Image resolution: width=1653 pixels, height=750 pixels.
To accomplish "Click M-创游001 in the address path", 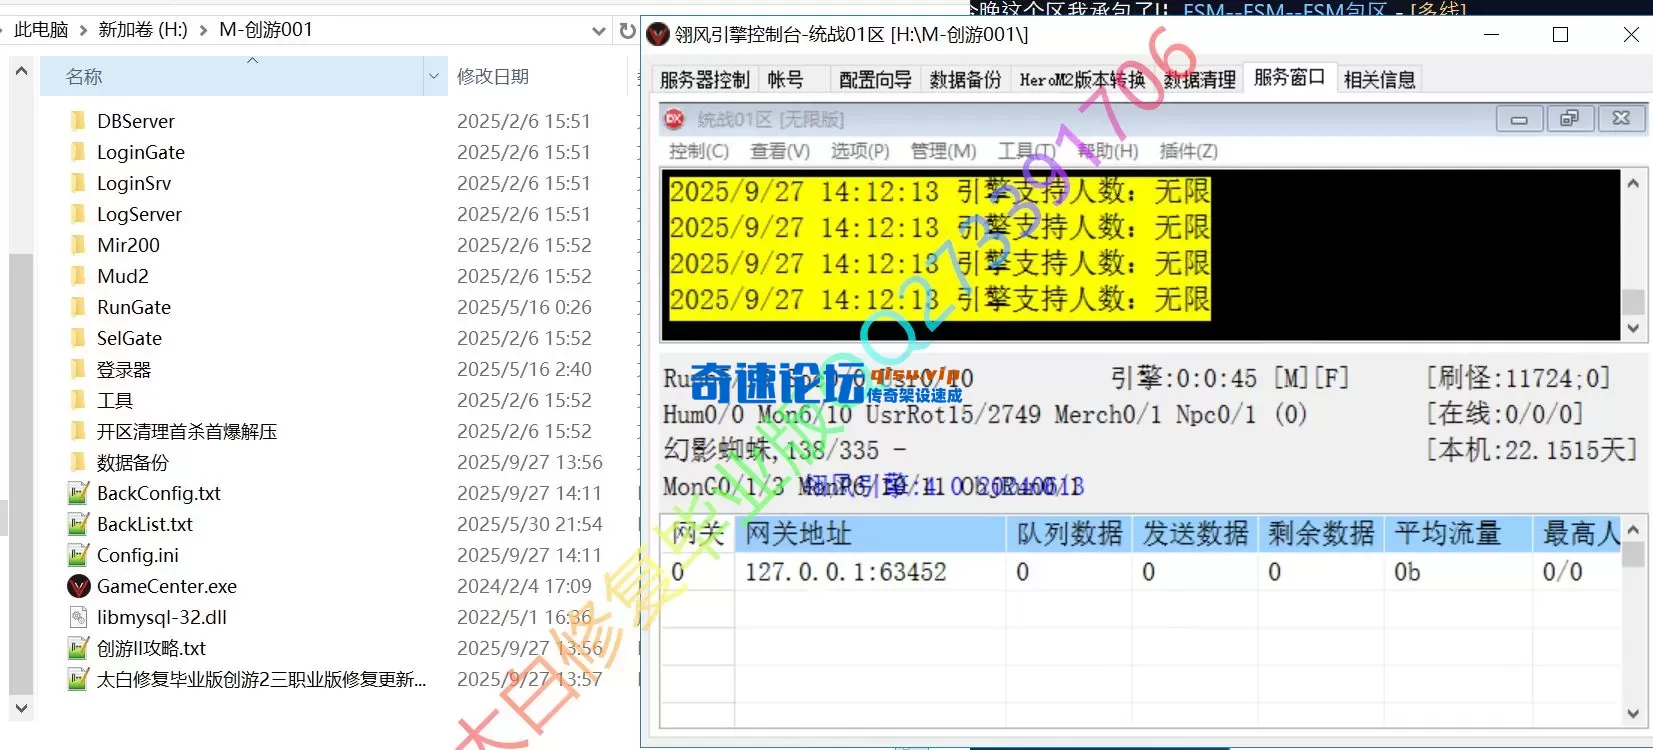I will (266, 30).
